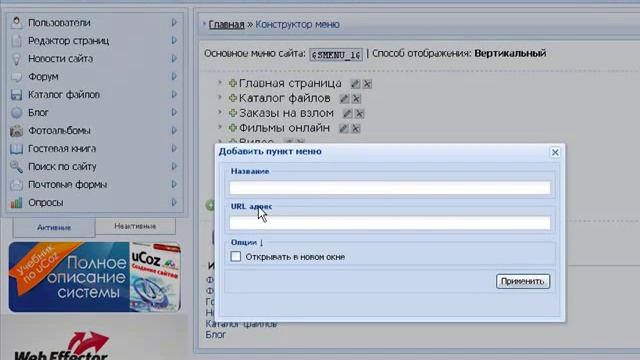Expand Опросы submenu arrow
Image resolution: width=640 pixels, height=360 pixels.
click(174, 202)
